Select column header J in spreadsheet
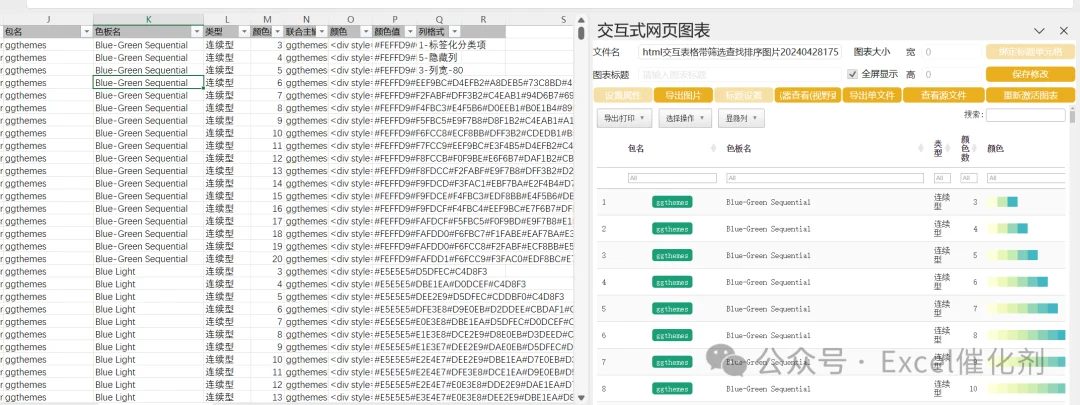This screenshot has width=1080, height=405. point(48,19)
